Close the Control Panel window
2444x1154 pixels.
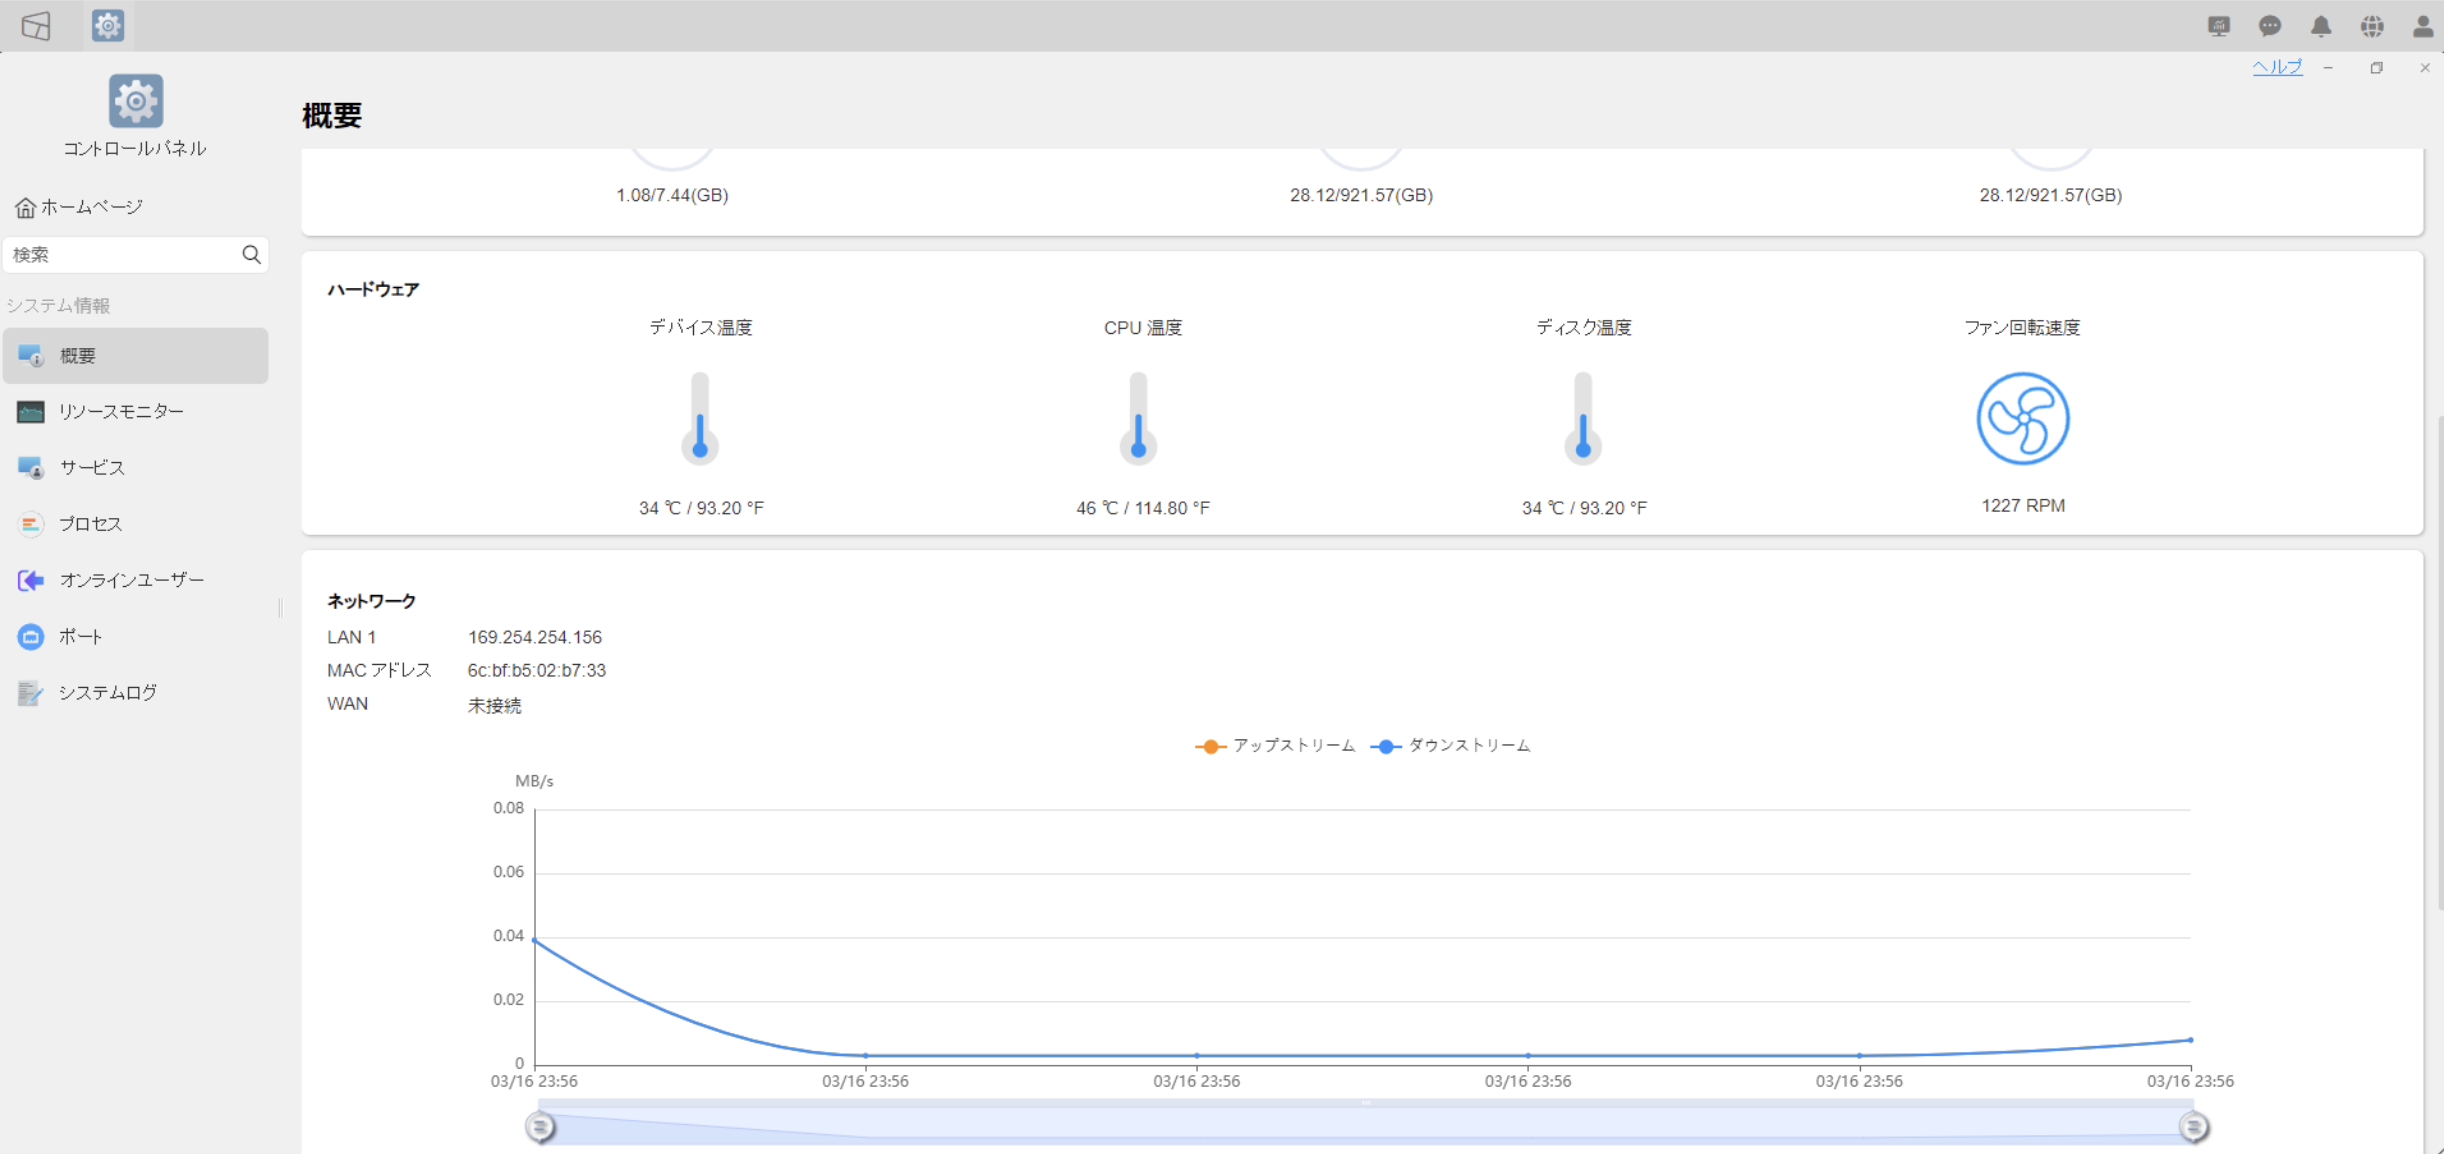[x=2425, y=68]
